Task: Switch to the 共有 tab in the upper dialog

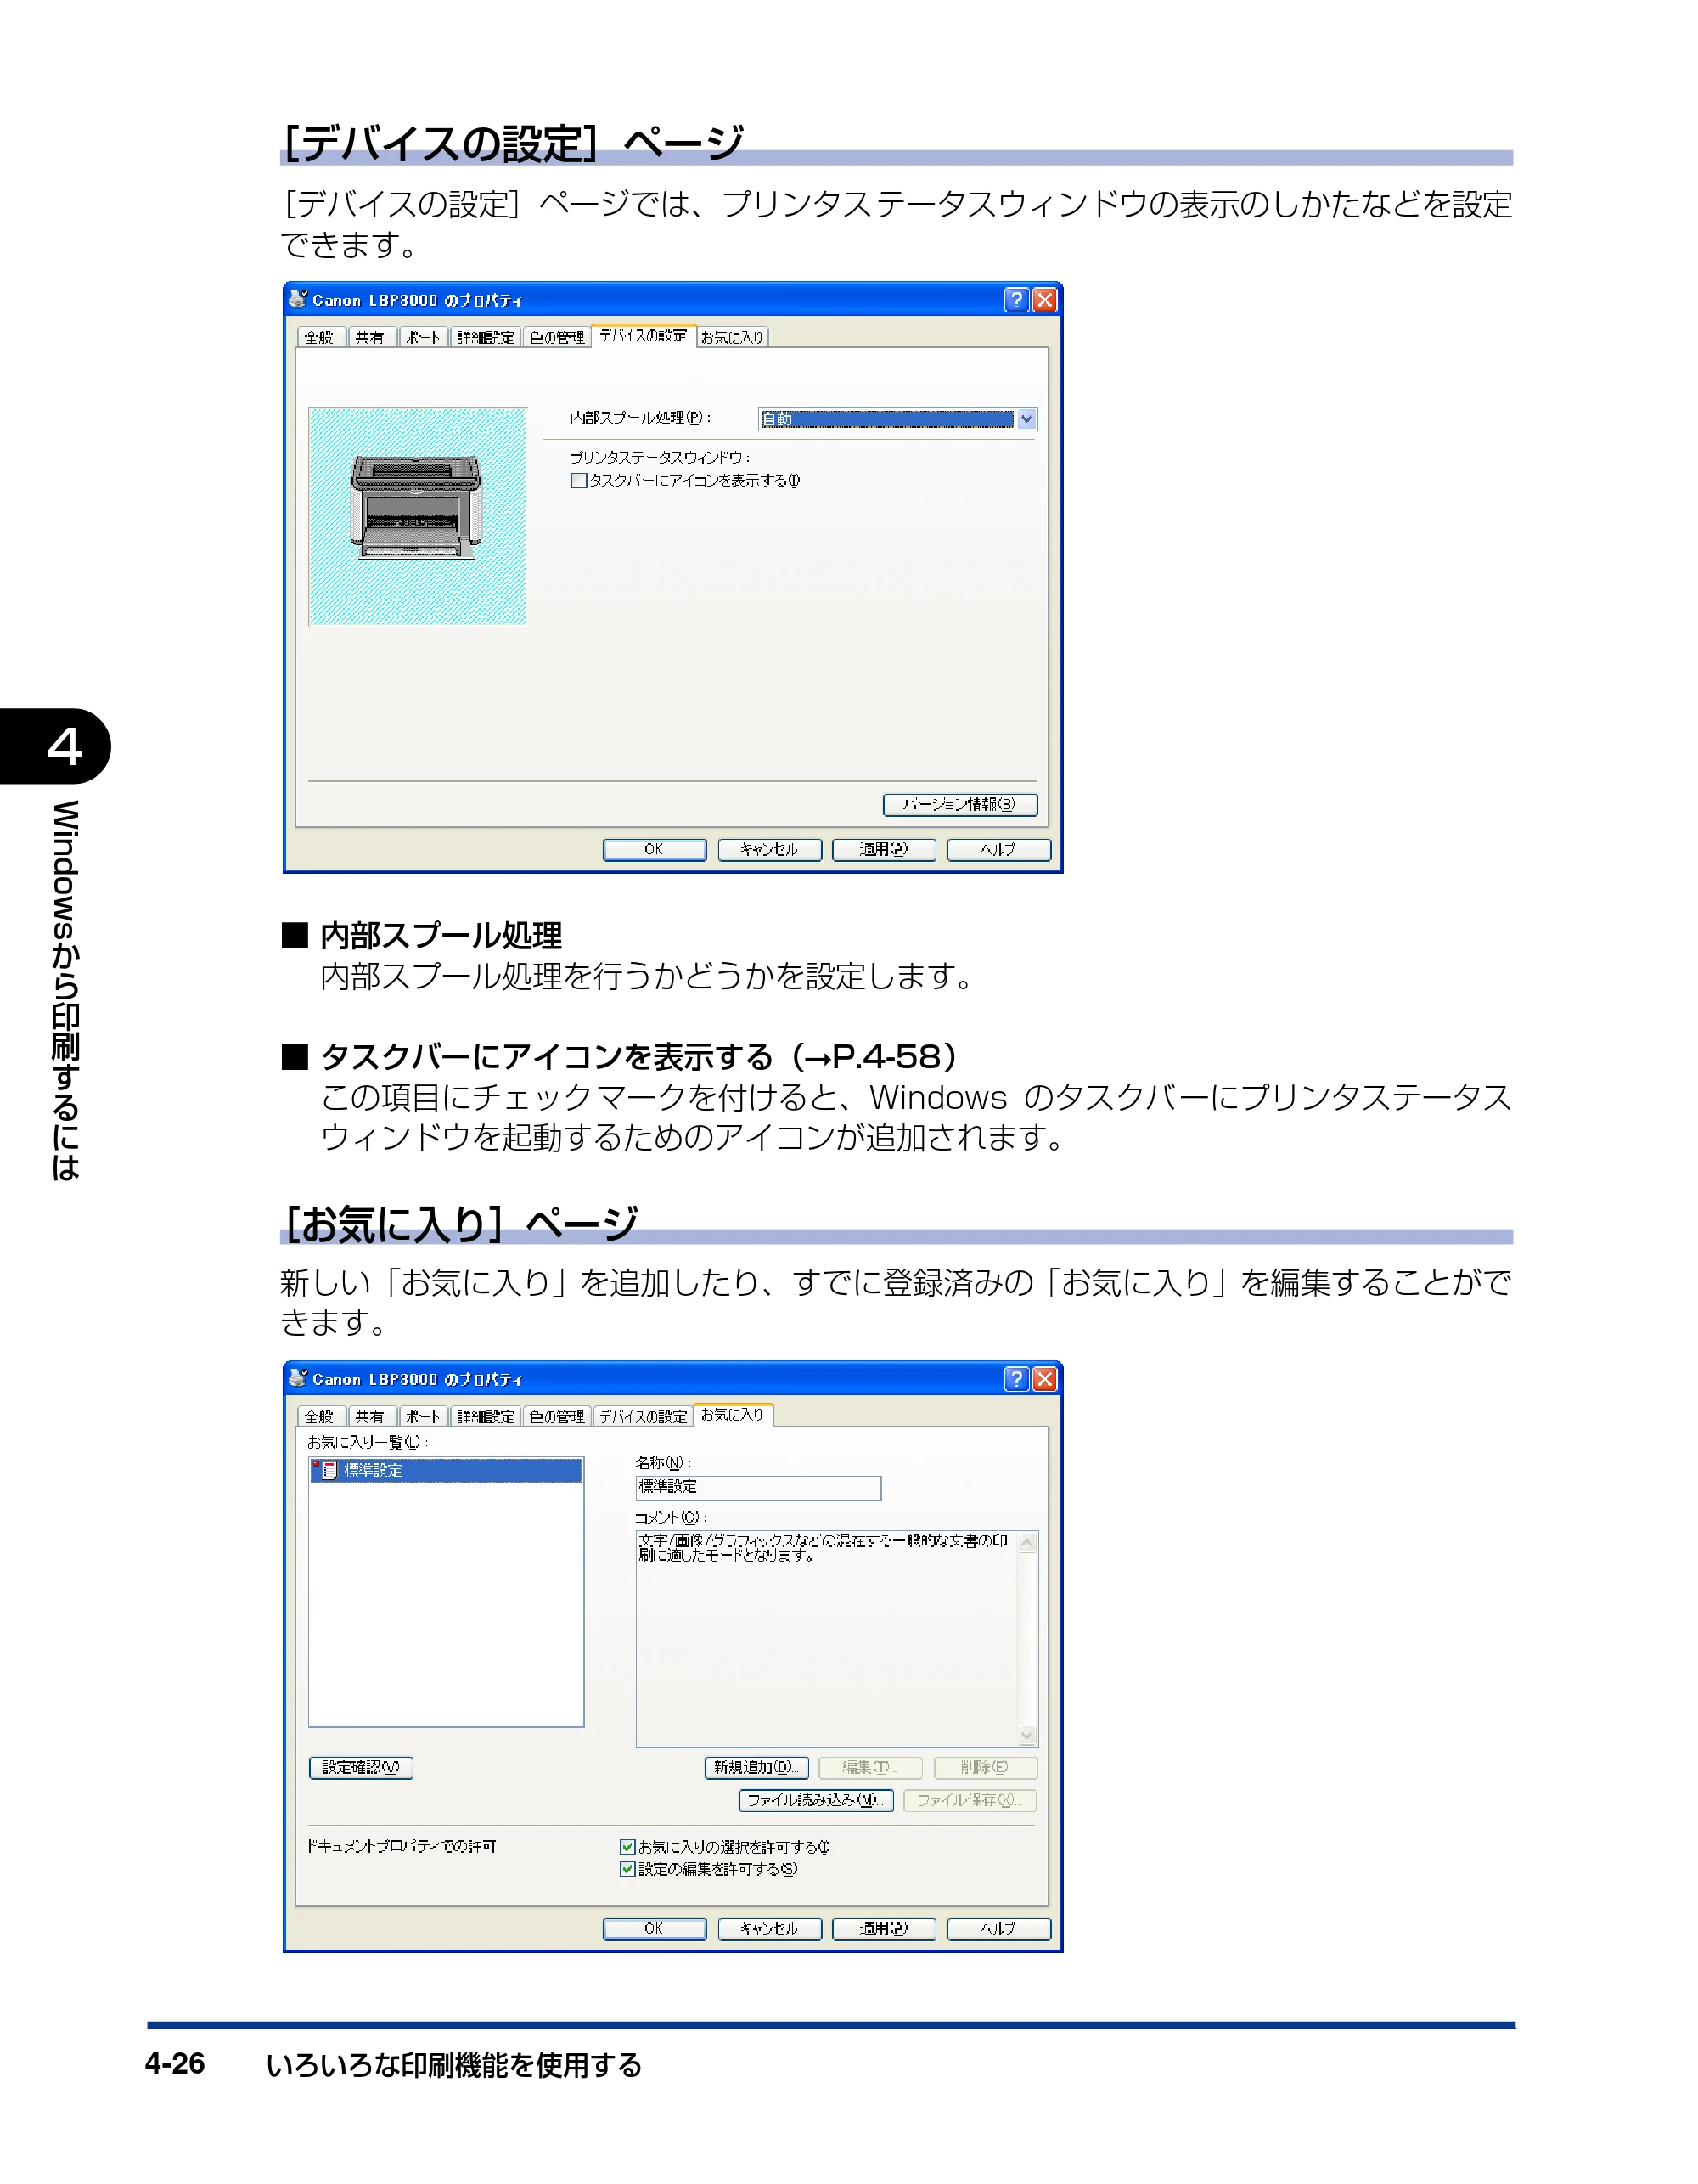Action: tap(370, 338)
